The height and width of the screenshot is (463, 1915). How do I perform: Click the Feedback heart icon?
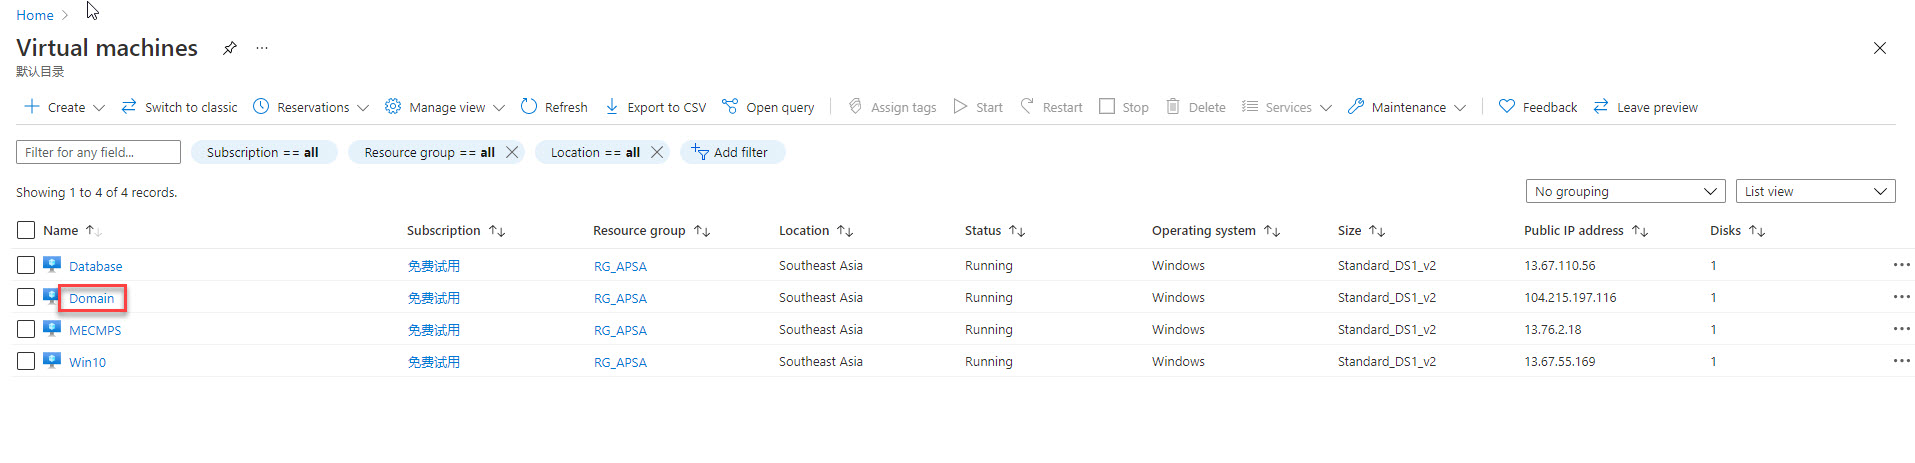[x=1506, y=107]
